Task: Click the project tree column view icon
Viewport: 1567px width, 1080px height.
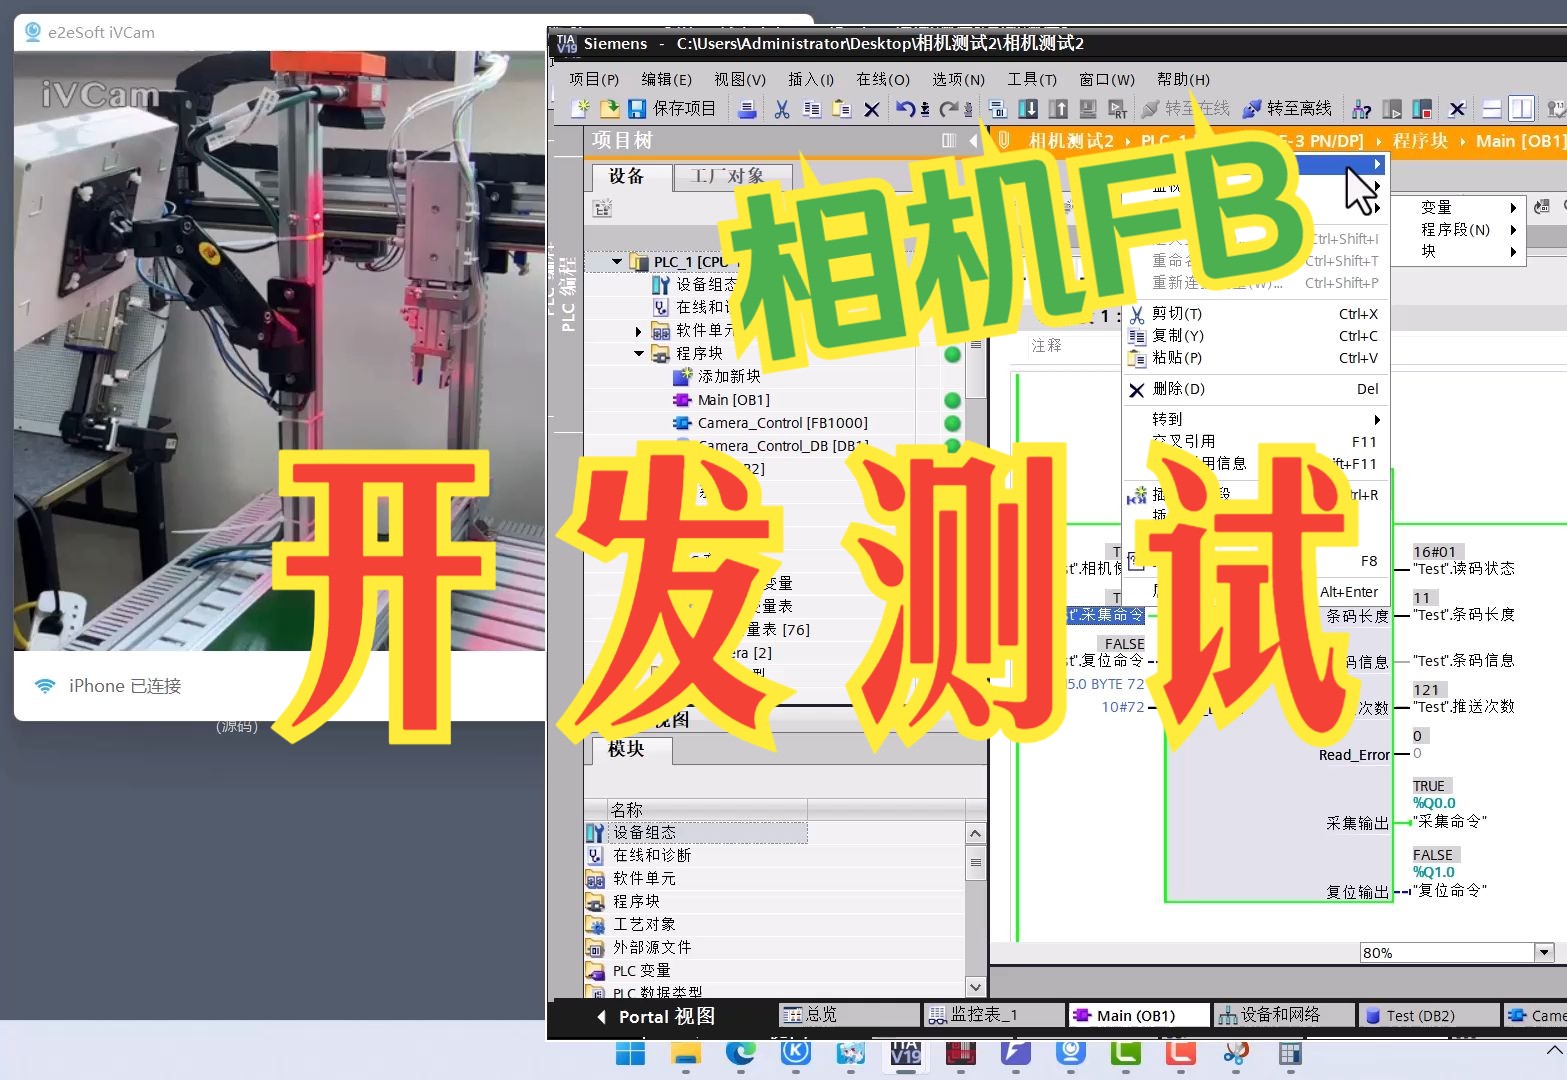Action: tap(949, 141)
